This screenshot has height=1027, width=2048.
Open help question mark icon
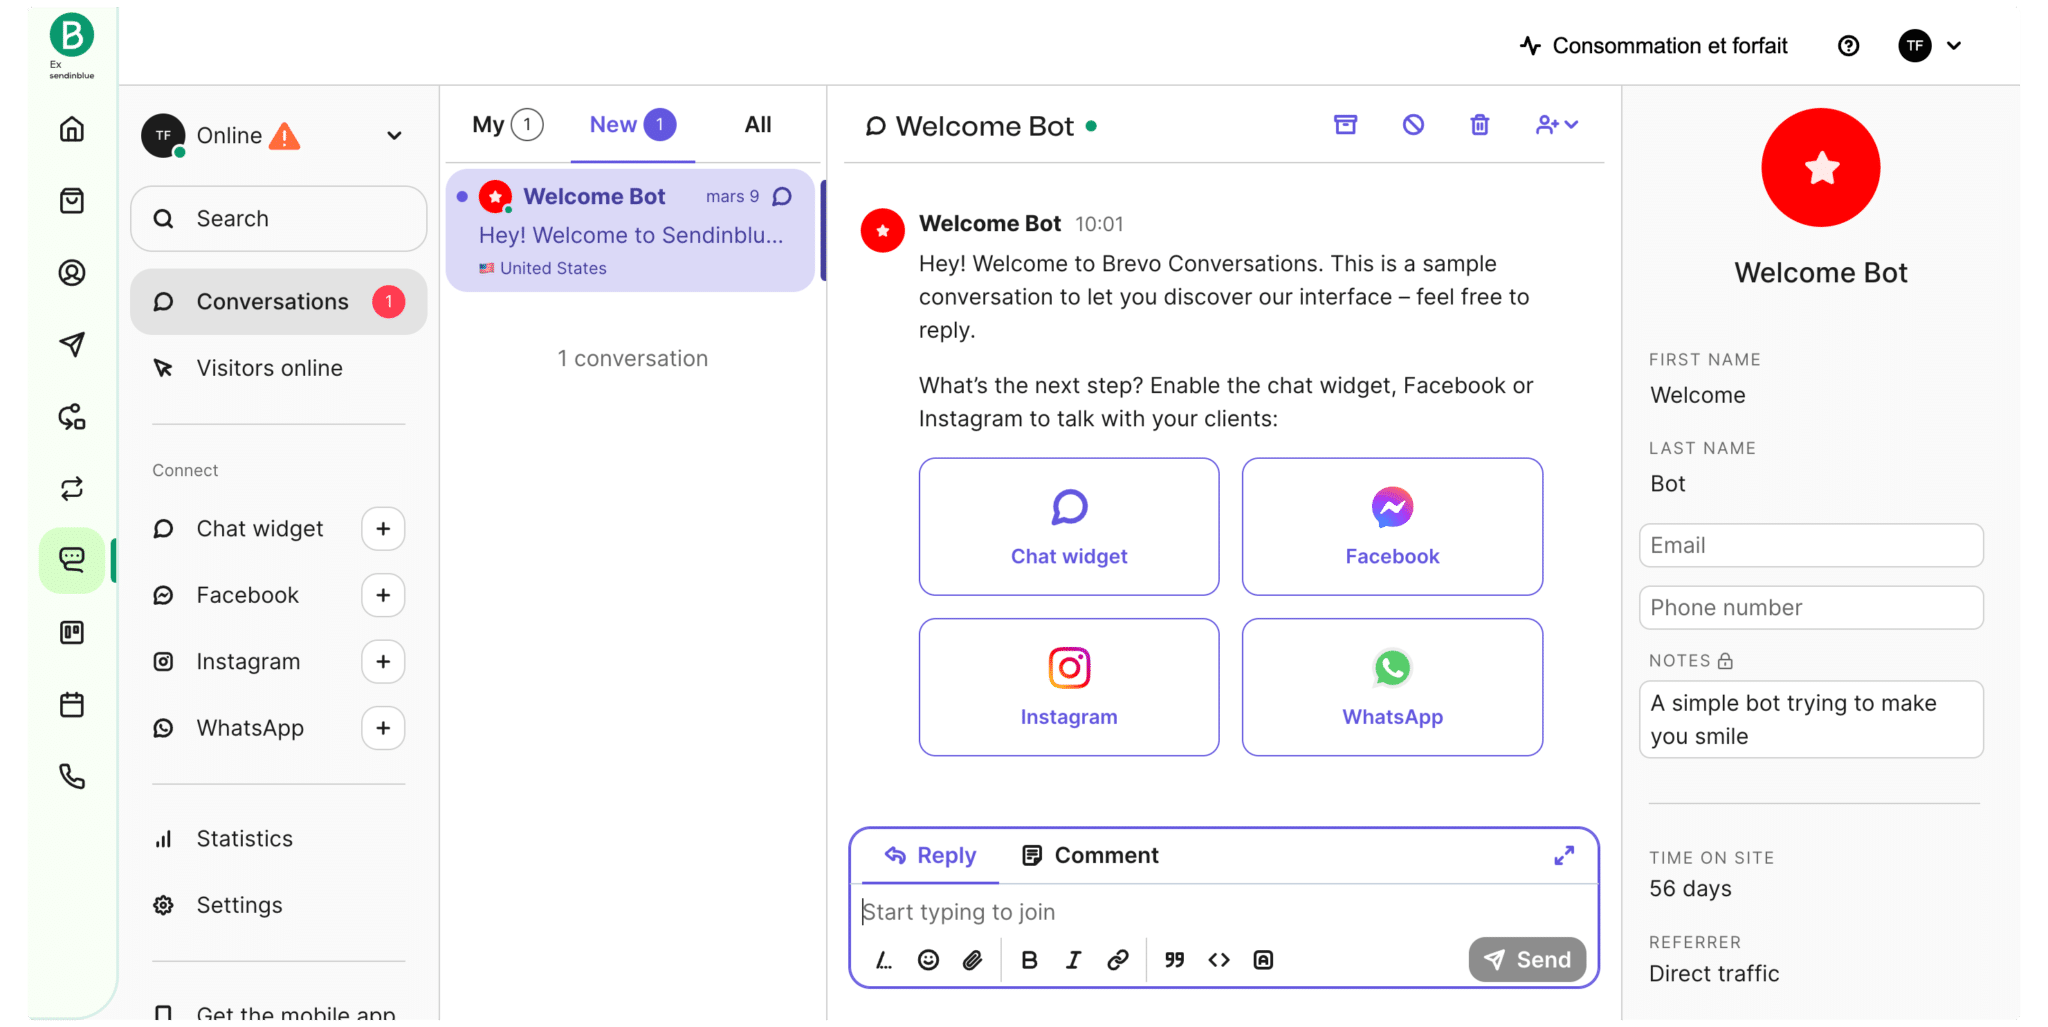click(1849, 46)
